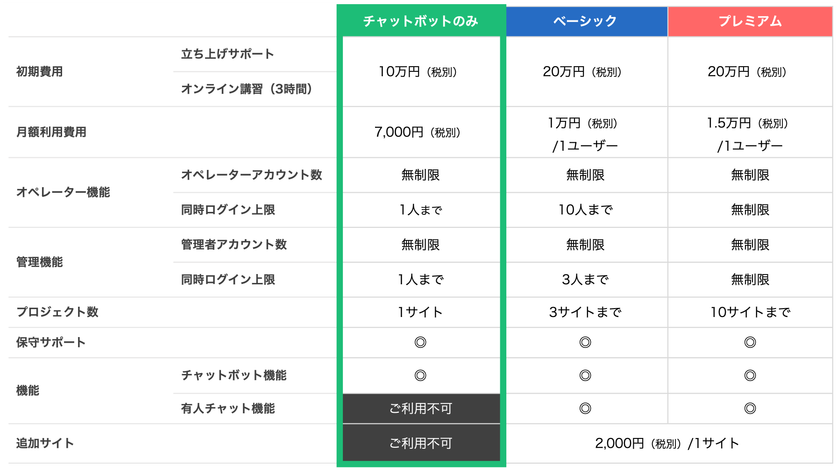Click the ご利用不可 cell for 追加サイト

pyautogui.click(x=421, y=443)
